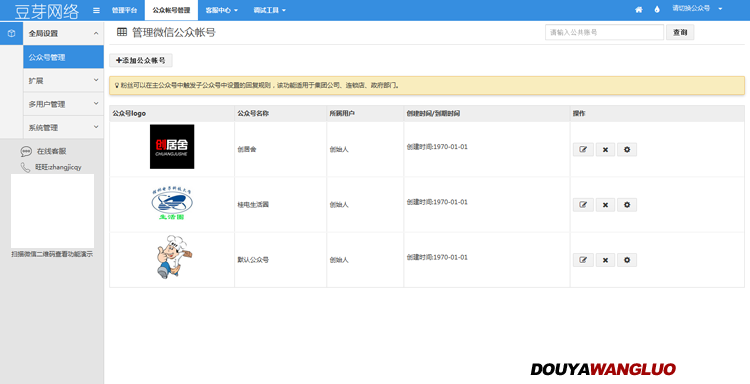Open the 调试工具 dropdown menu
The width and height of the screenshot is (750, 384).
pos(269,10)
